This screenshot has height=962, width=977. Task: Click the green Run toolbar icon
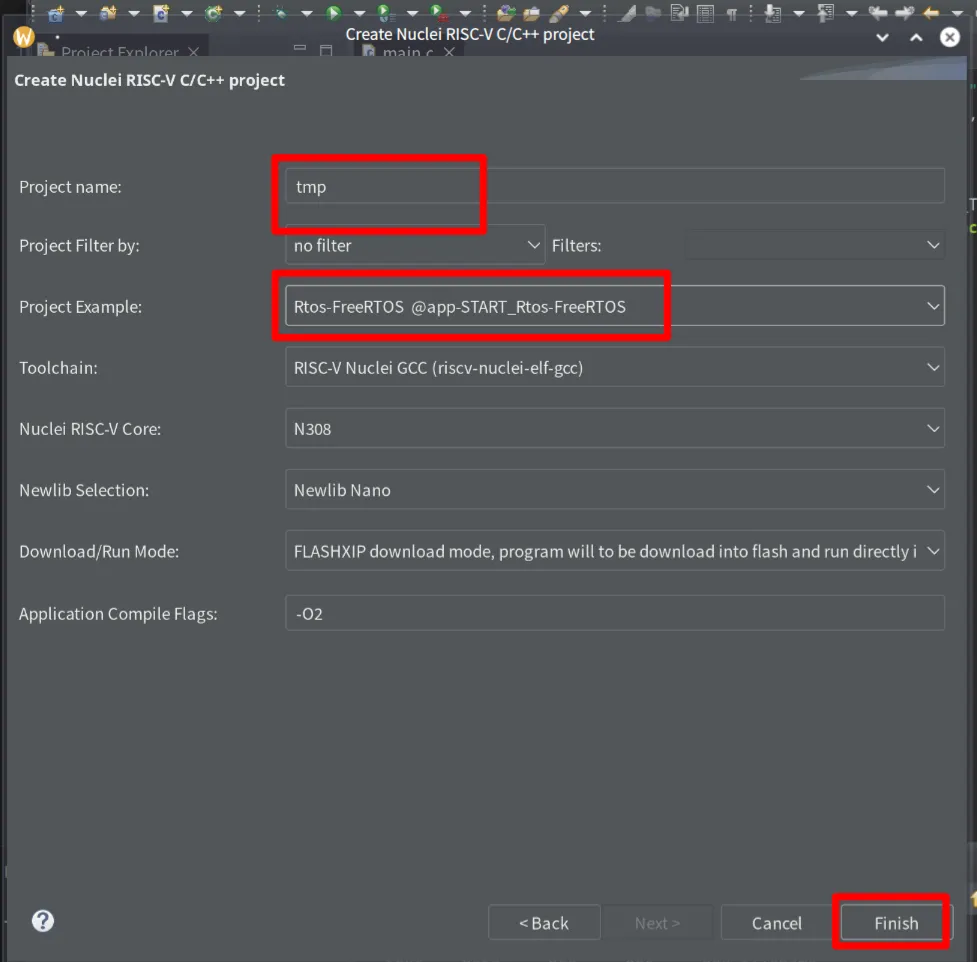[x=334, y=13]
